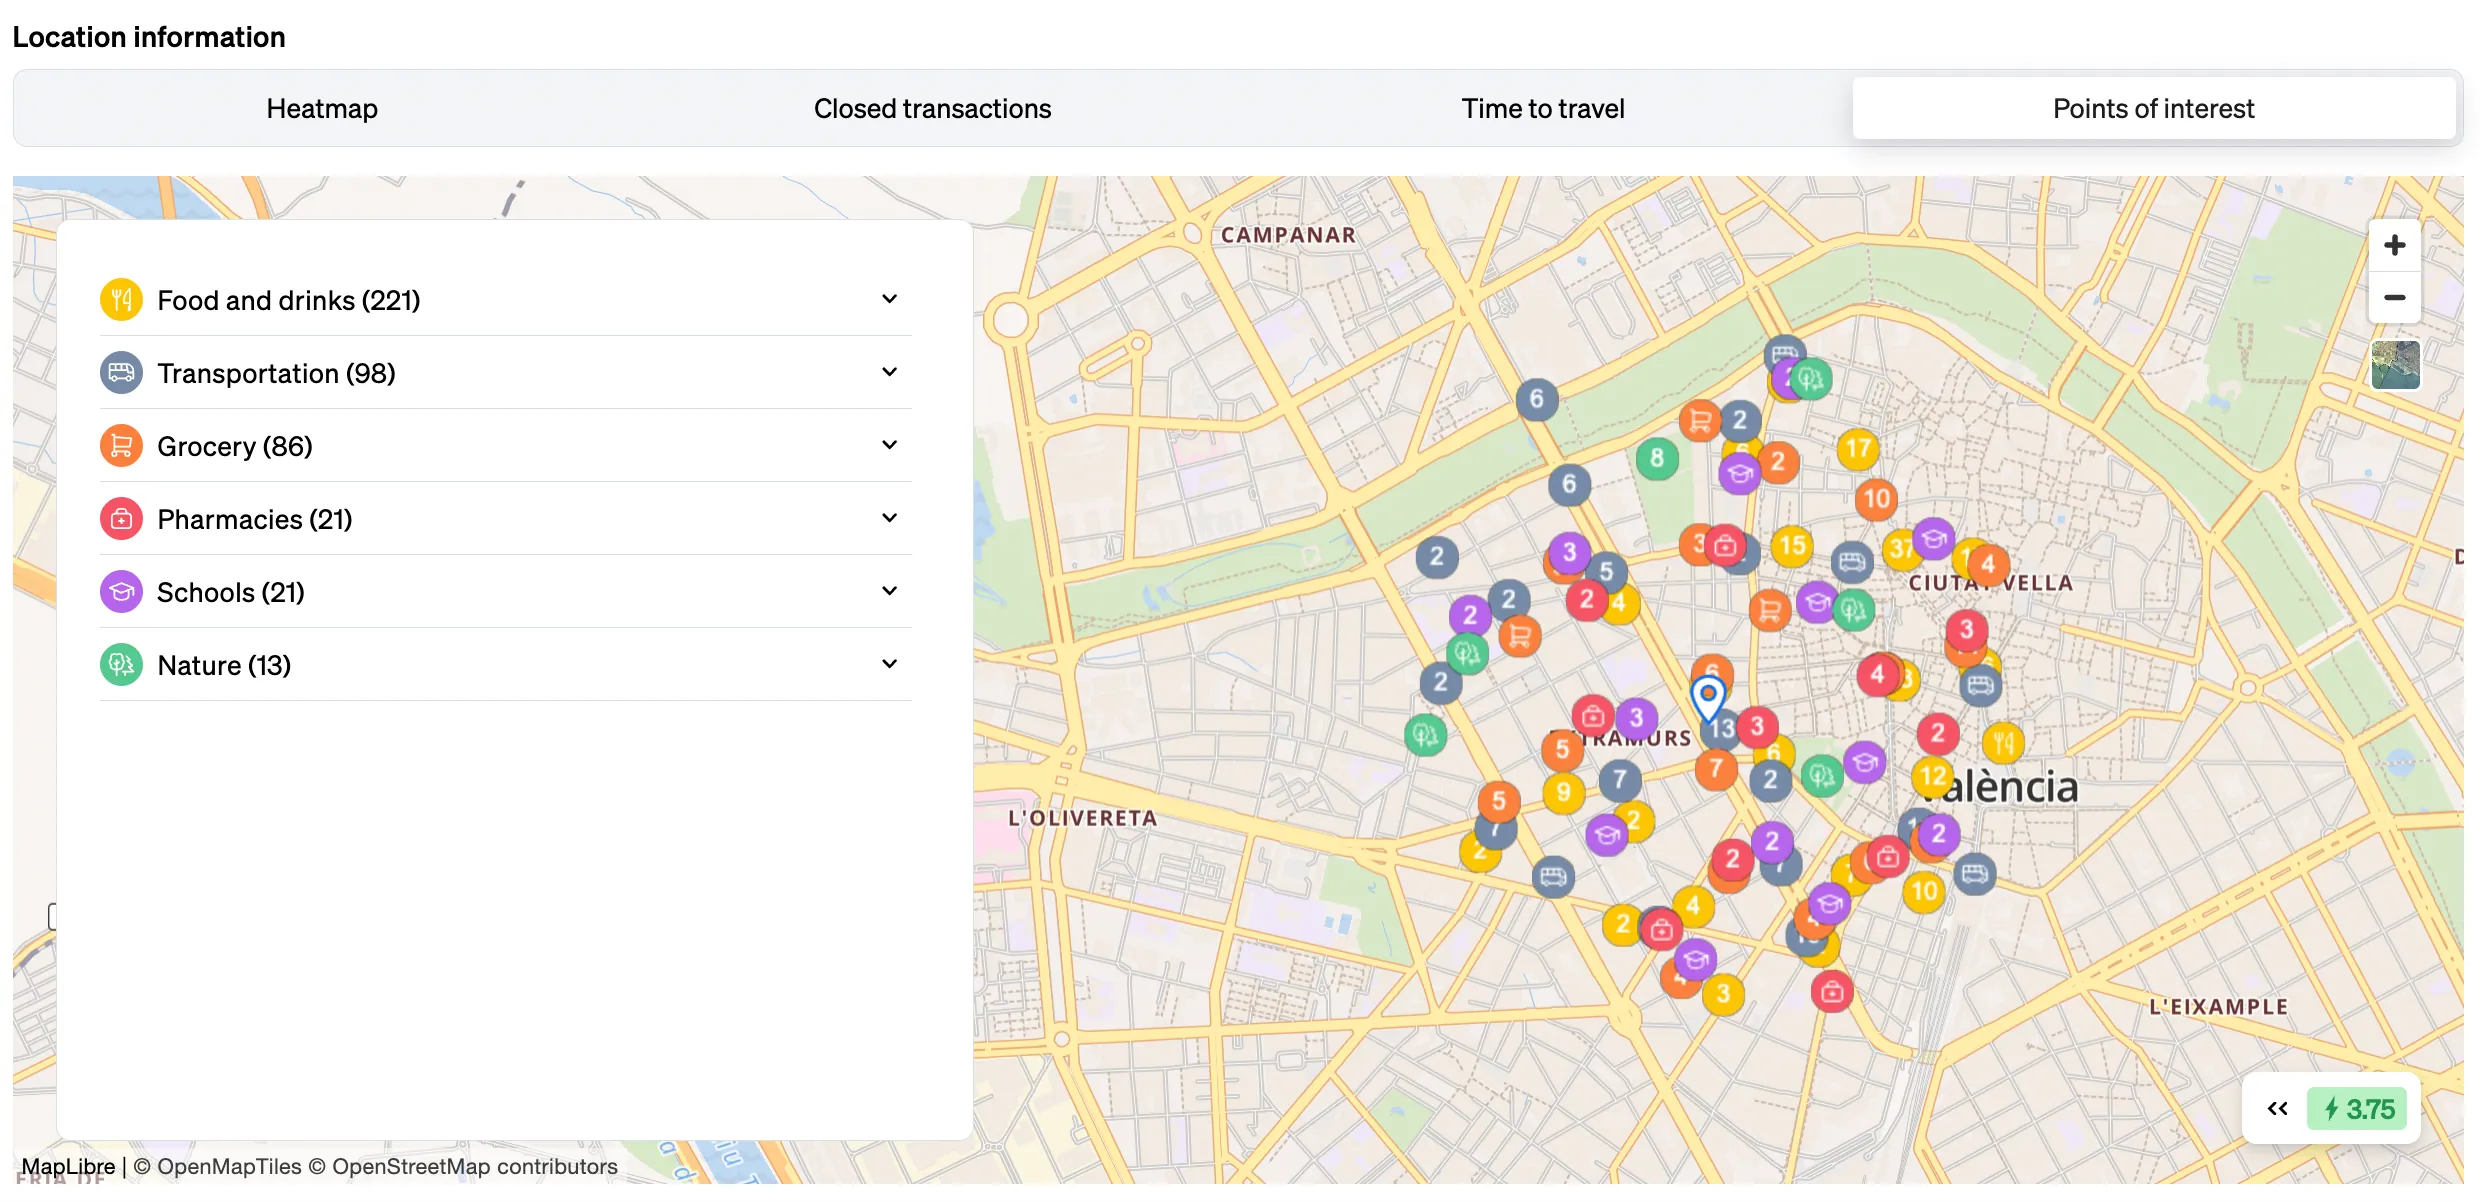This screenshot has width=2480, height=1202.
Task: Expand the Nature (13) category
Action: (x=889, y=664)
